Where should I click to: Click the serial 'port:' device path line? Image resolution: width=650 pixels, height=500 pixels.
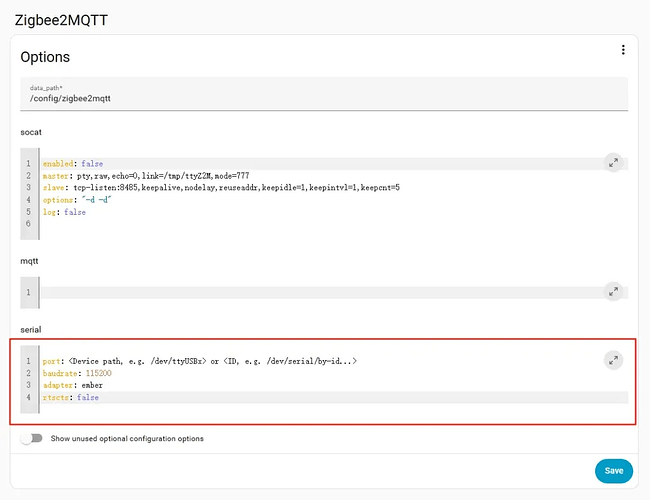[199, 361]
